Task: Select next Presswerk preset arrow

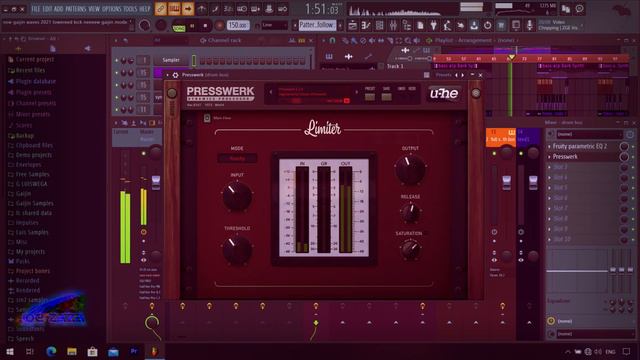Action: [462, 75]
